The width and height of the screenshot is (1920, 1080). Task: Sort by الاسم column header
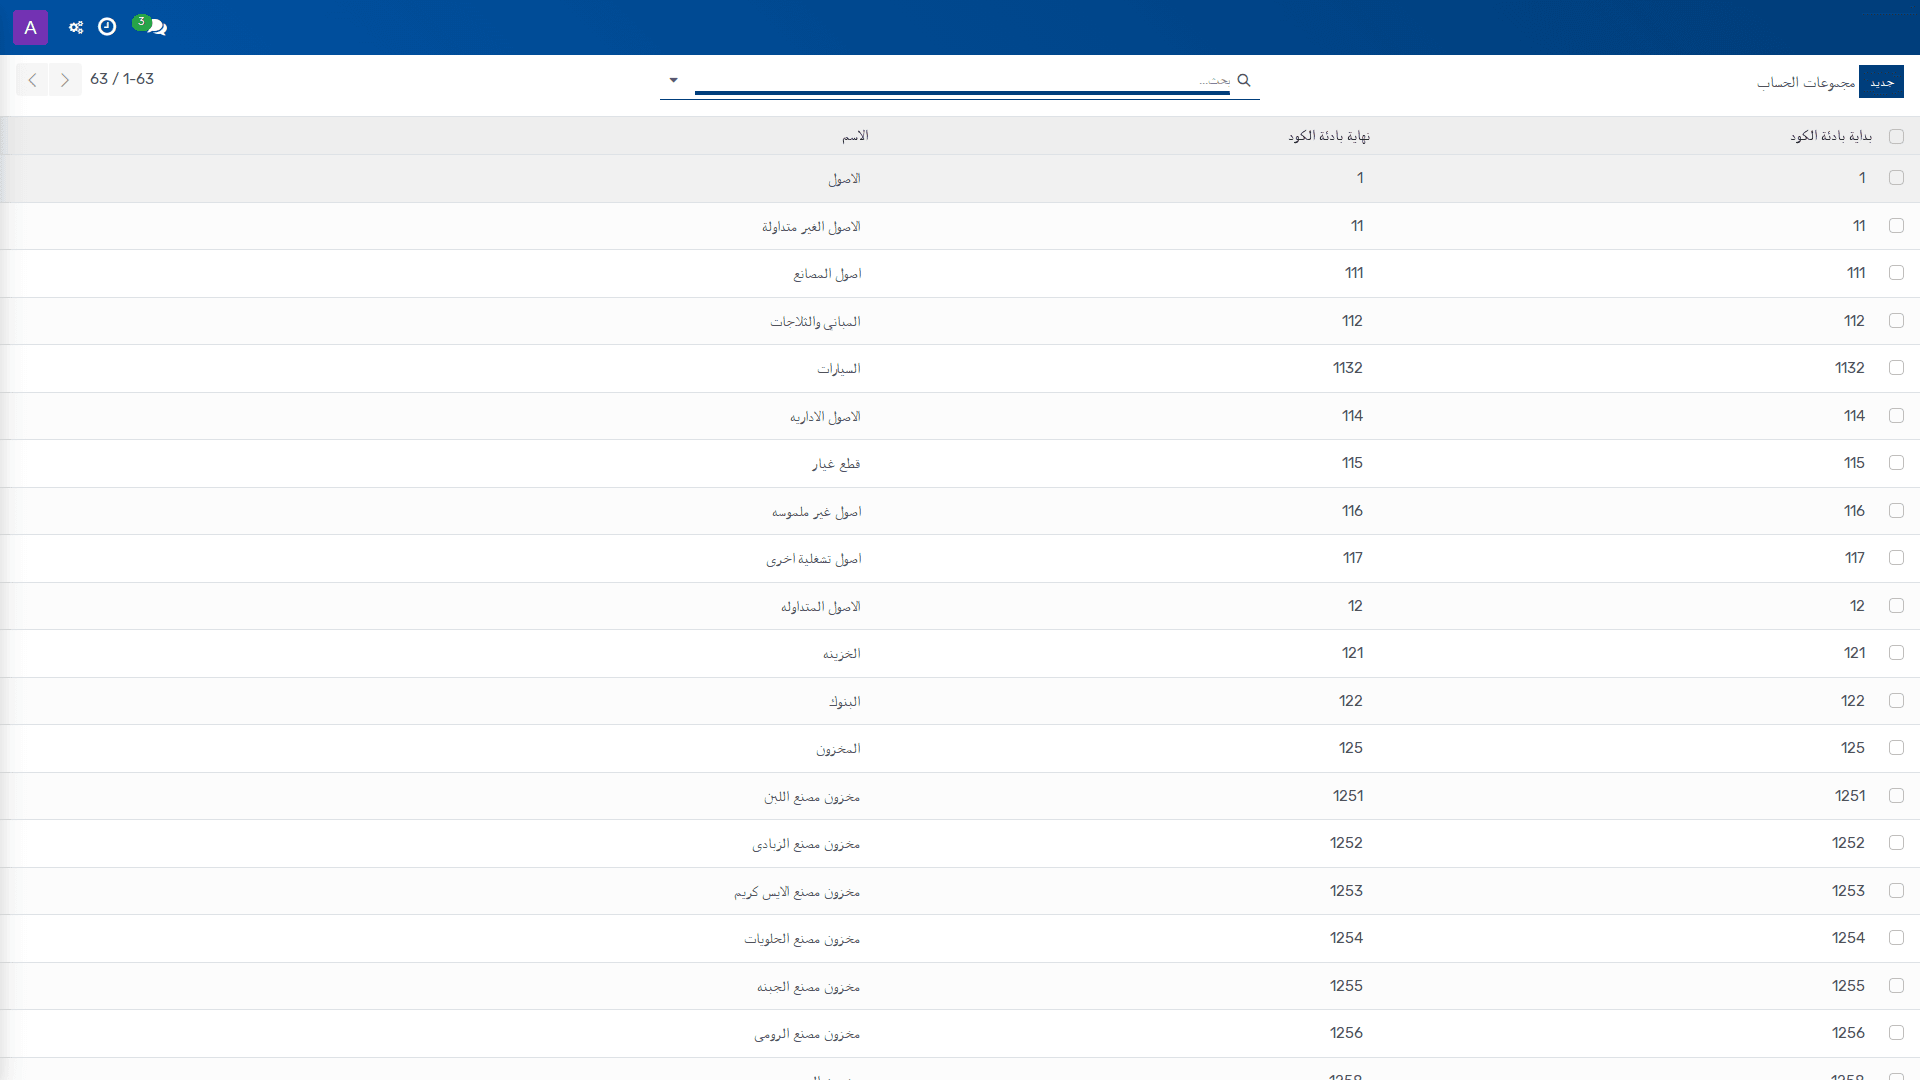click(x=855, y=136)
